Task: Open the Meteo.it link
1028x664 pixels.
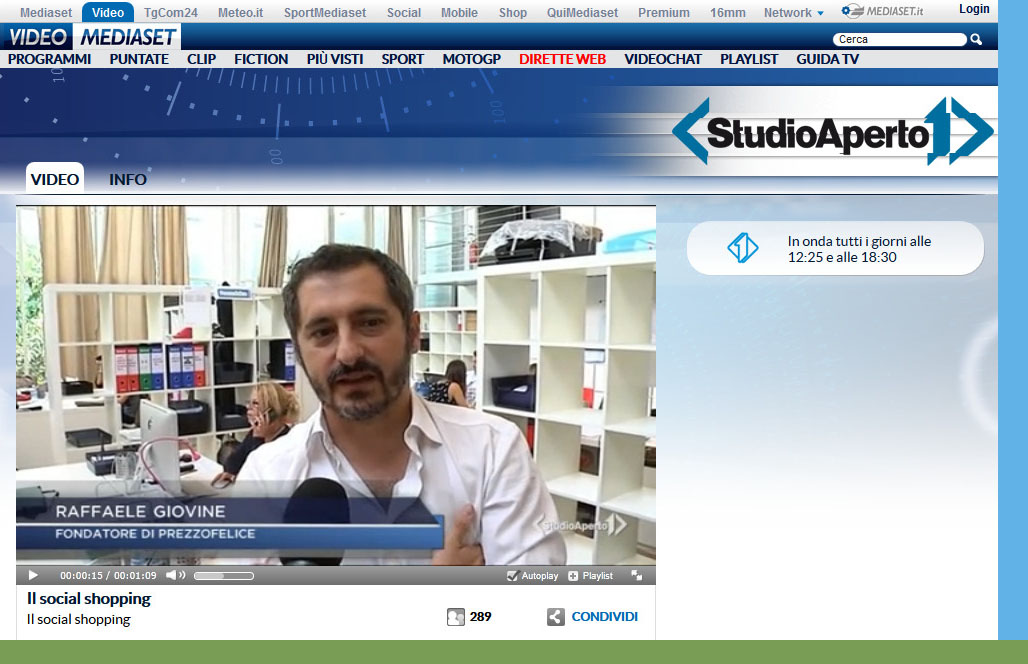Action: click(x=241, y=12)
